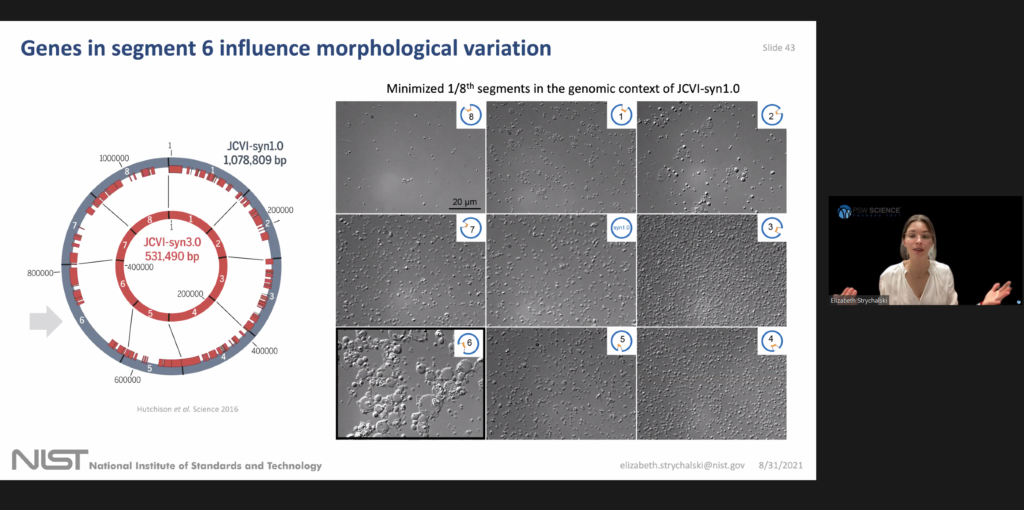This screenshot has width=1024, height=510.
Task: Click the gray arrow pointing to segment 6
Action: (x=45, y=321)
